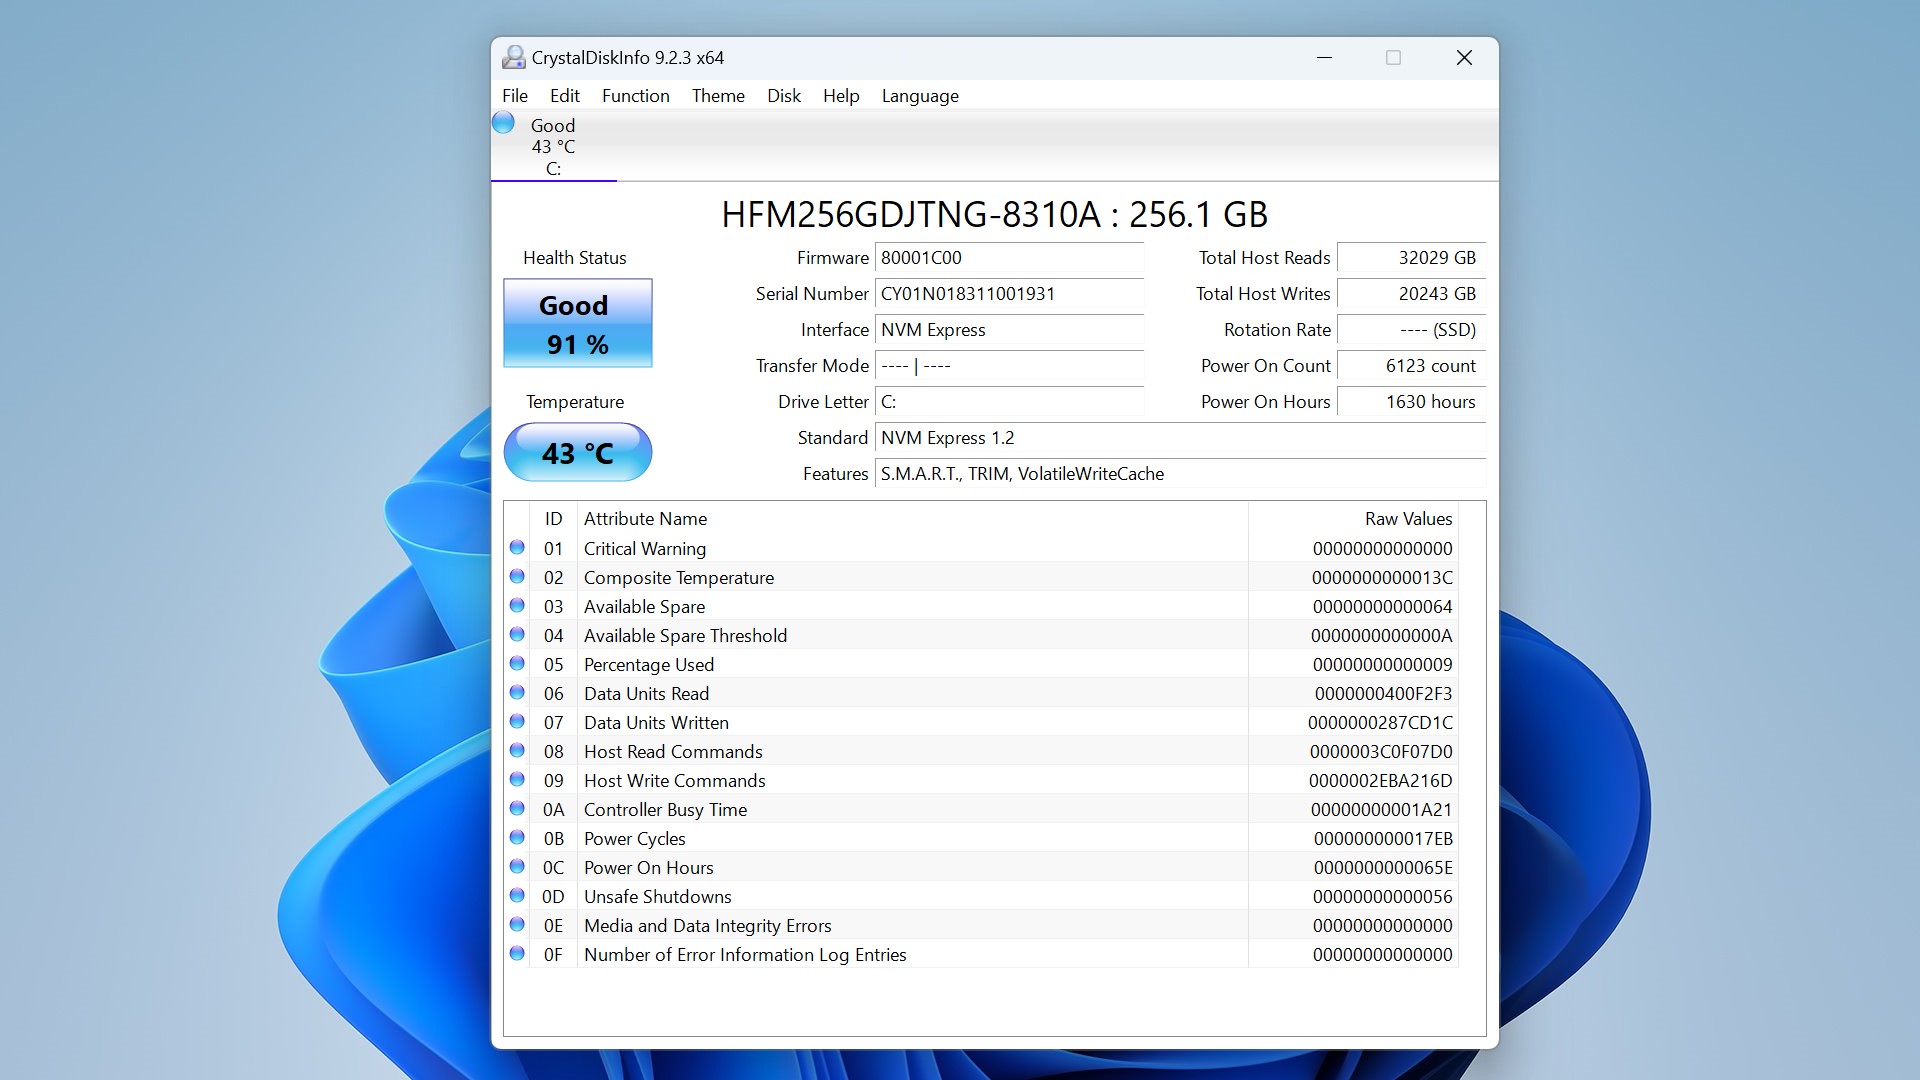Toggle the Good health status indicator

tap(575, 323)
